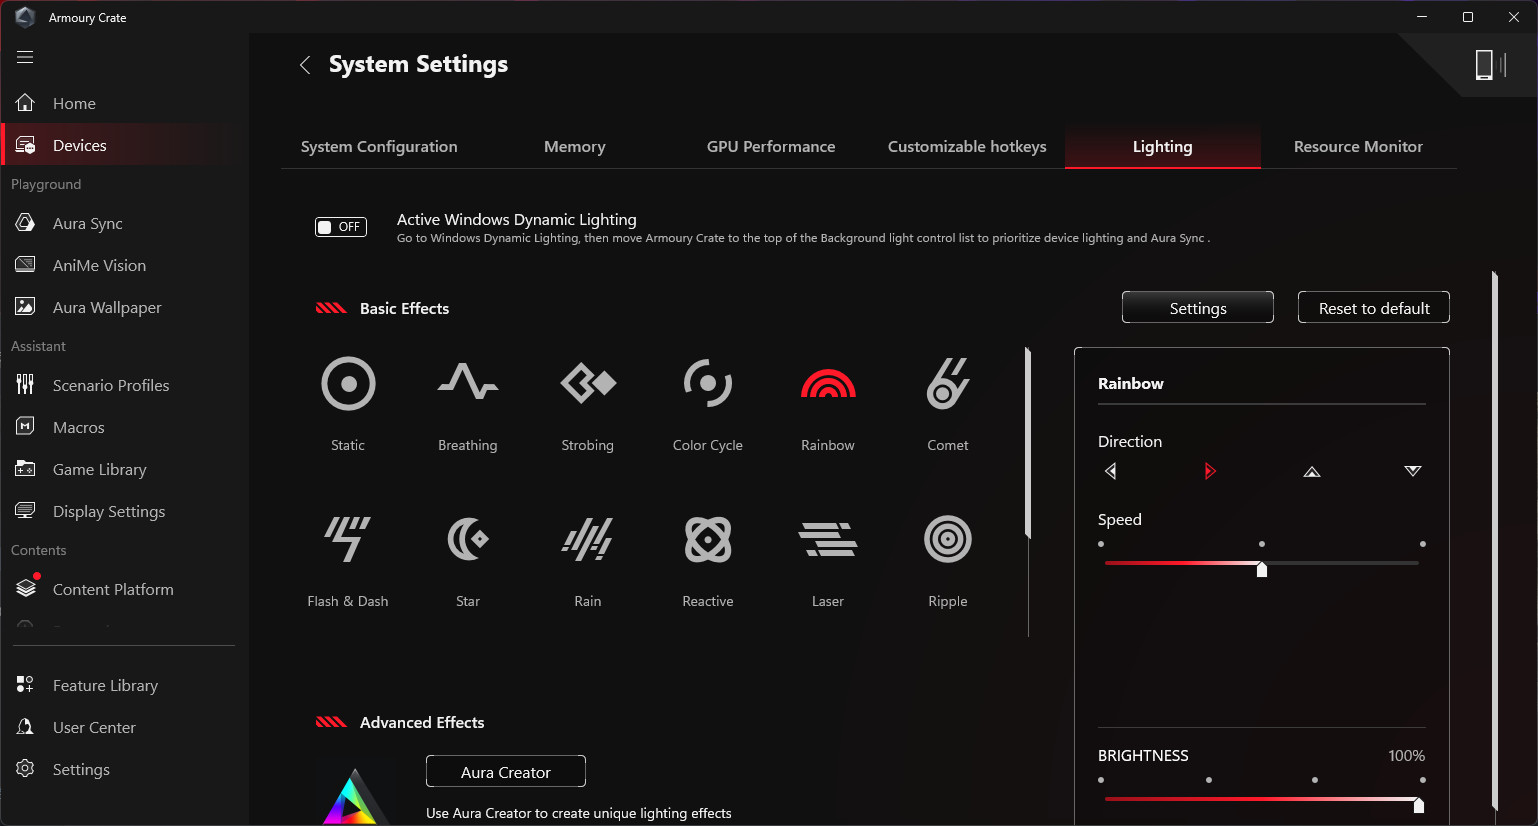1538x826 pixels.
Task: Click the Rainbow effect icon
Action: [x=828, y=384]
